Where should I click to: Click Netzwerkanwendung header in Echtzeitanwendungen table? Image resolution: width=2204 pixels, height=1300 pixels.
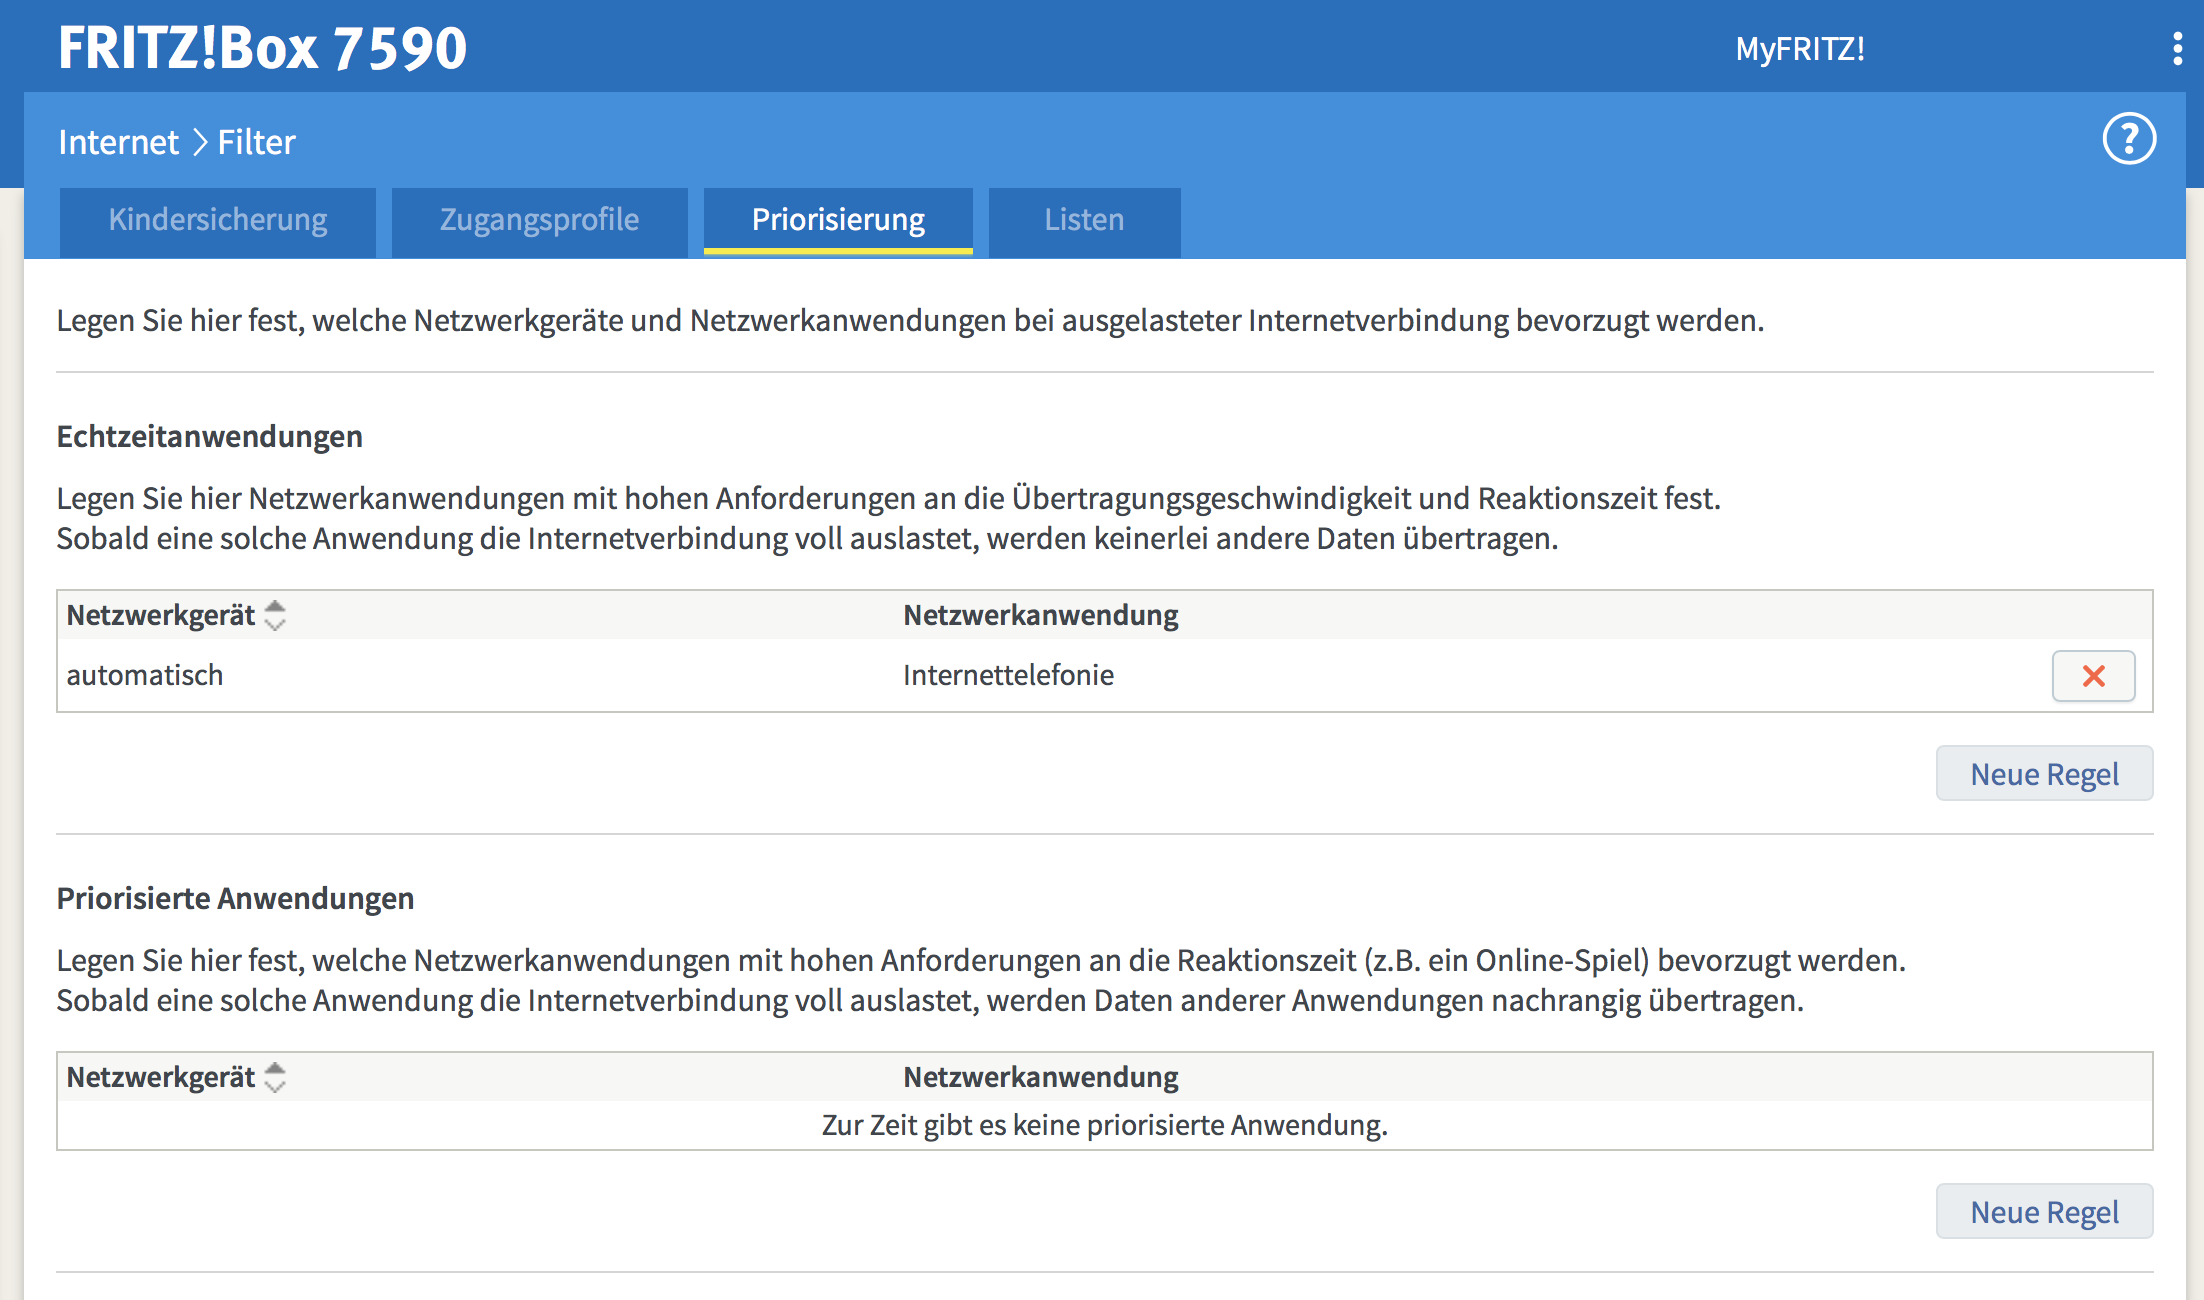click(x=1040, y=615)
